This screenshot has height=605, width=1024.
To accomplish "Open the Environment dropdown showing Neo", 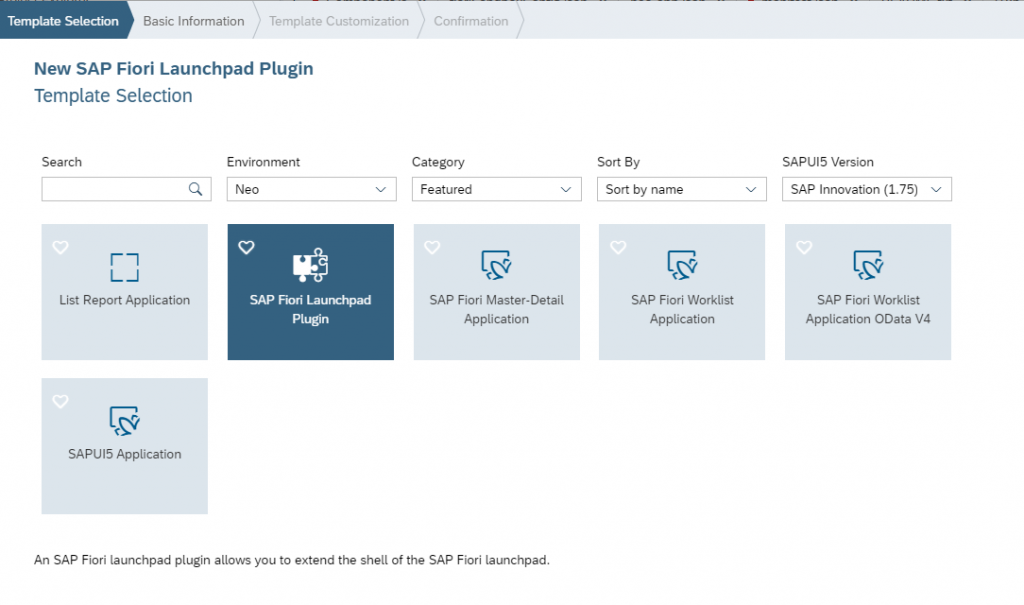I will [312, 189].
